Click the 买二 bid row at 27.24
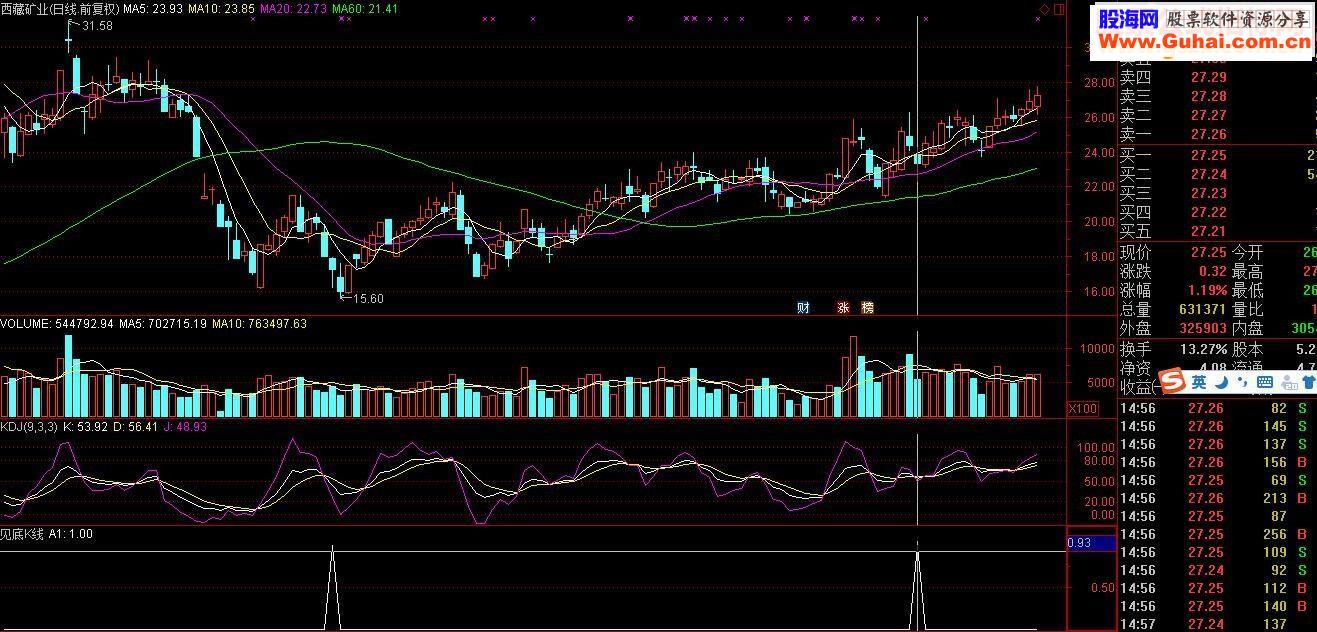The width and height of the screenshot is (1317, 632). pyautogui.click(x=1216, y=174)
